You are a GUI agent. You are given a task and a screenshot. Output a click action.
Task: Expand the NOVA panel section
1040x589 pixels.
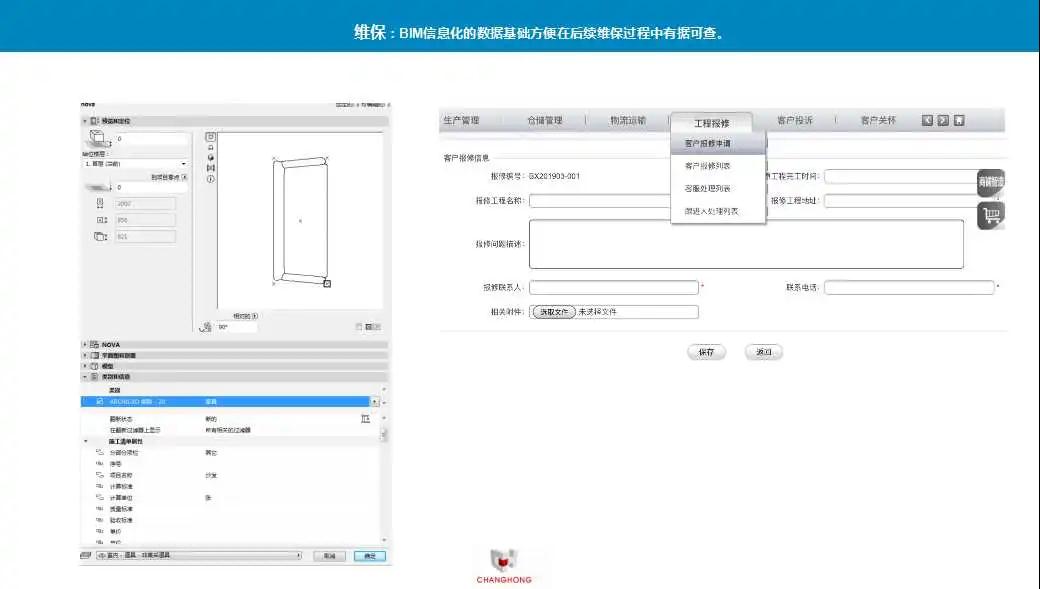(x=86, y=344)
